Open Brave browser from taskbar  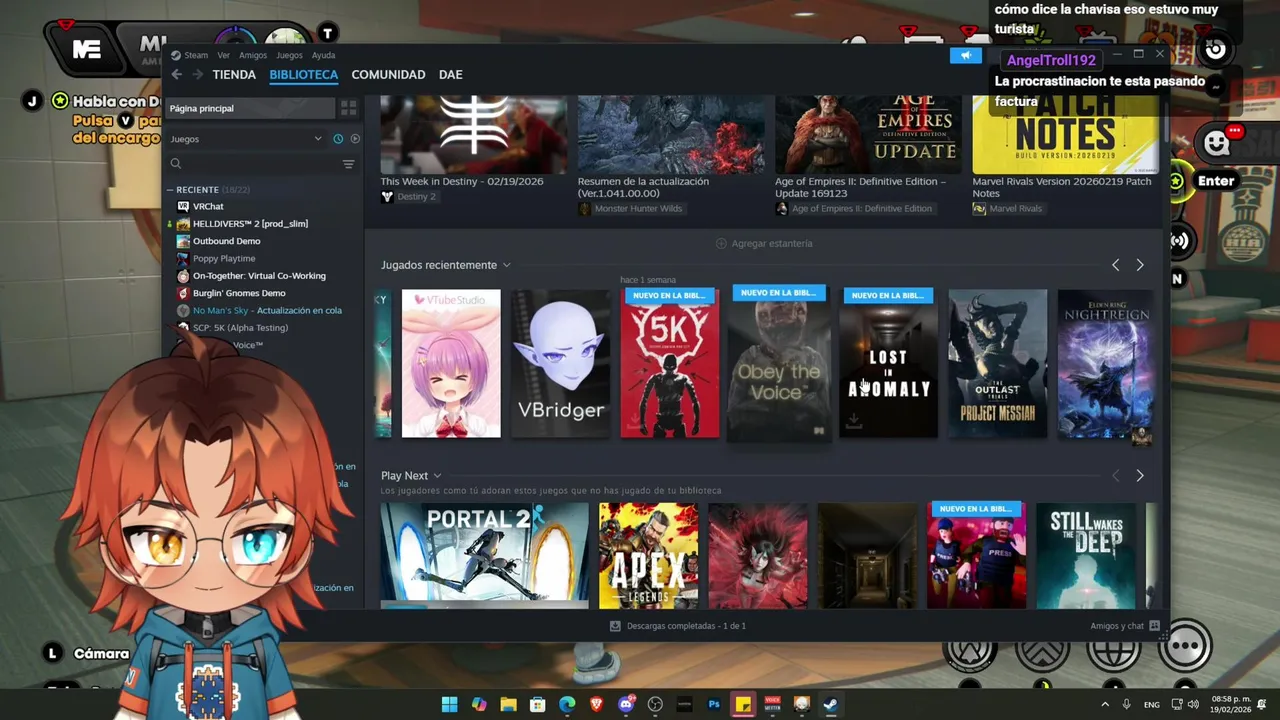[596, 704]
